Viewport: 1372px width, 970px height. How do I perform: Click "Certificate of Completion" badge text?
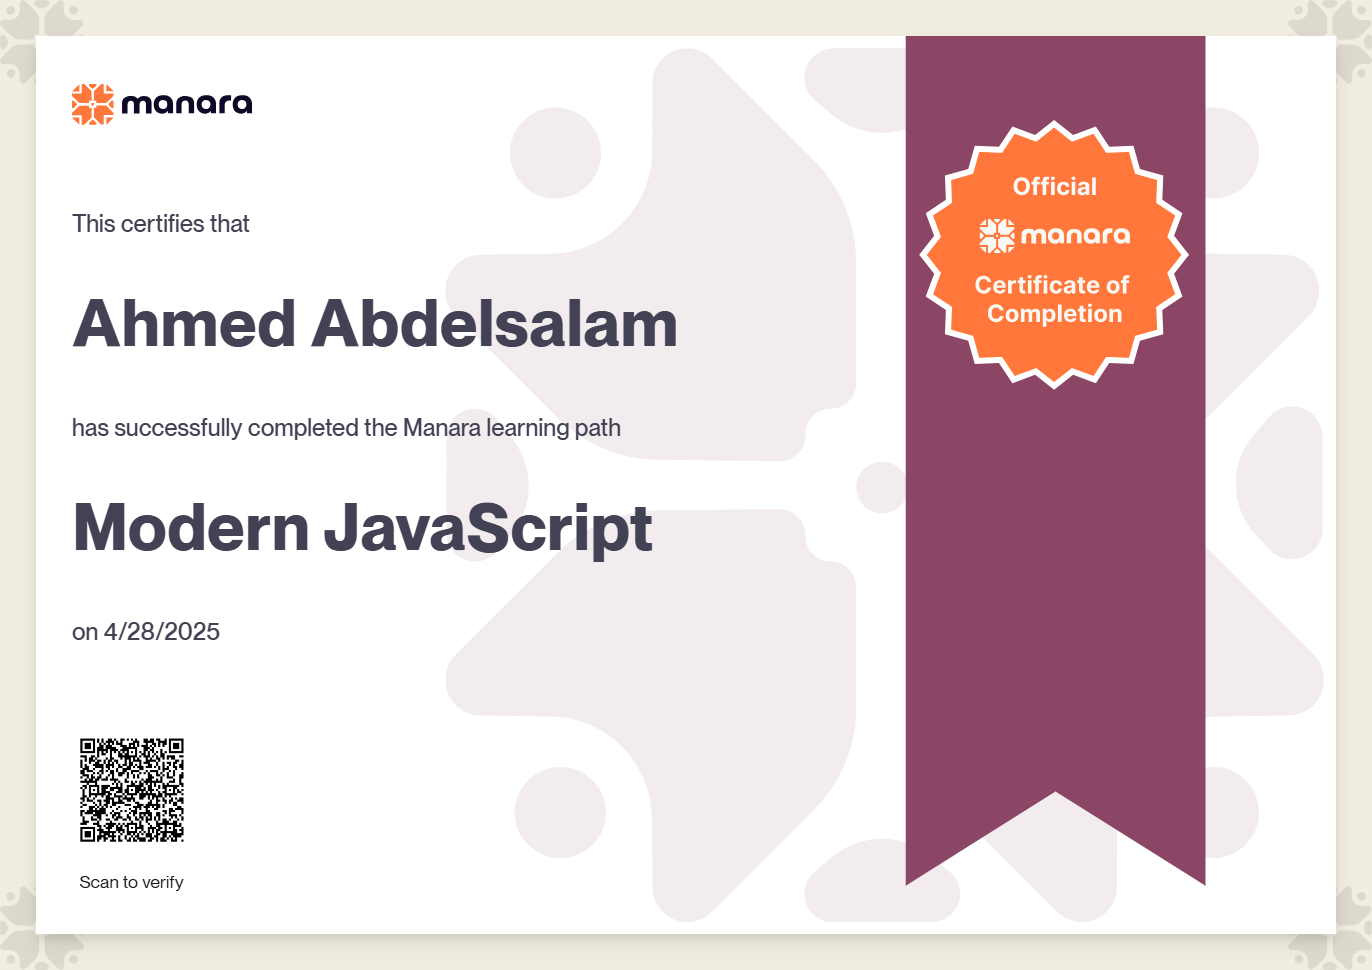(1053, 299)
